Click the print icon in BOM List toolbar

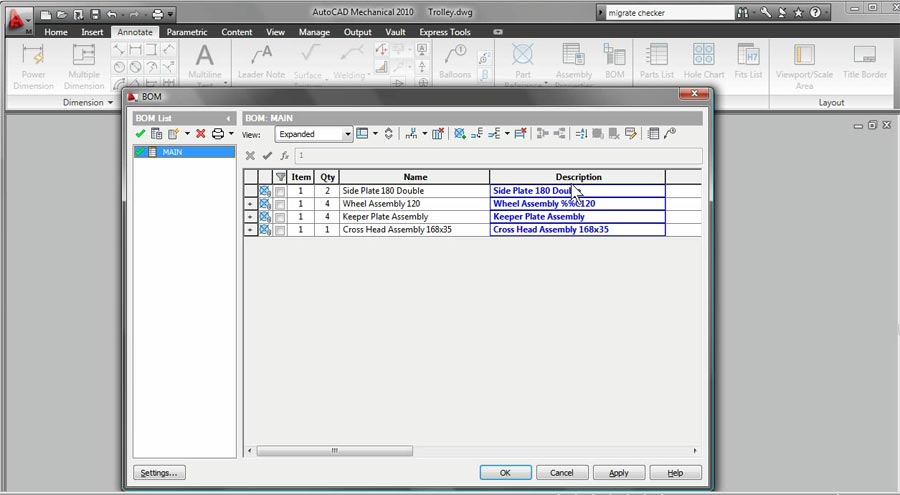pos(218,134)
